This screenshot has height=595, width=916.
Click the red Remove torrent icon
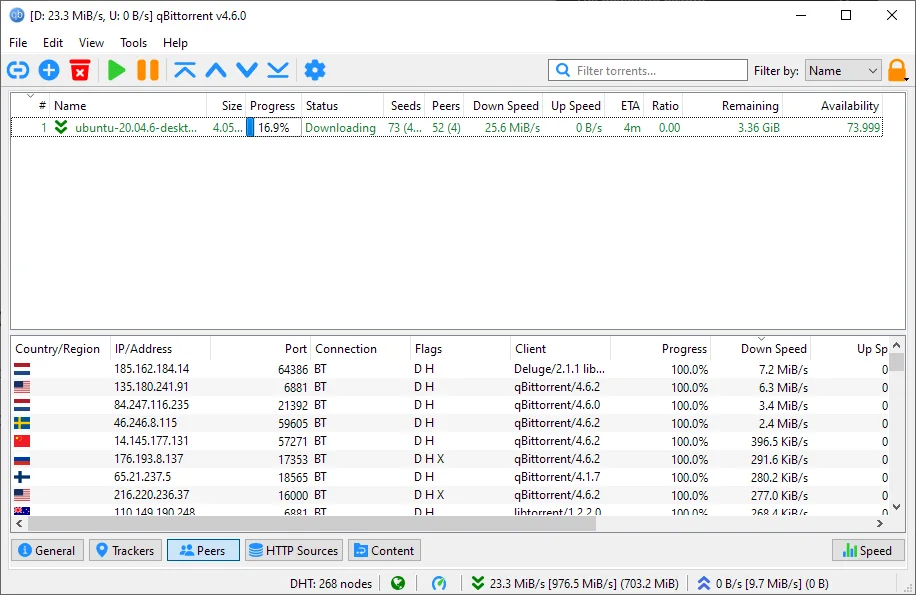(x=80, y=71)
